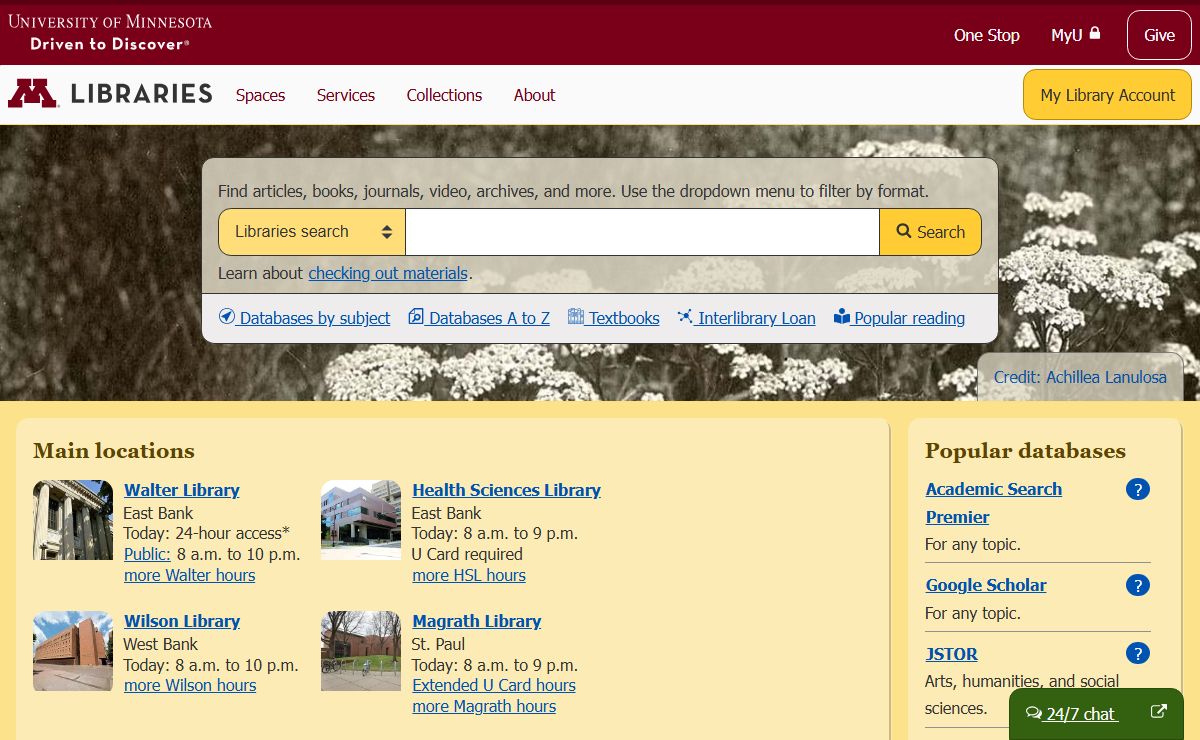
Task: Click the magnifier icon in Search button
Action: click(x=904, y=231)
